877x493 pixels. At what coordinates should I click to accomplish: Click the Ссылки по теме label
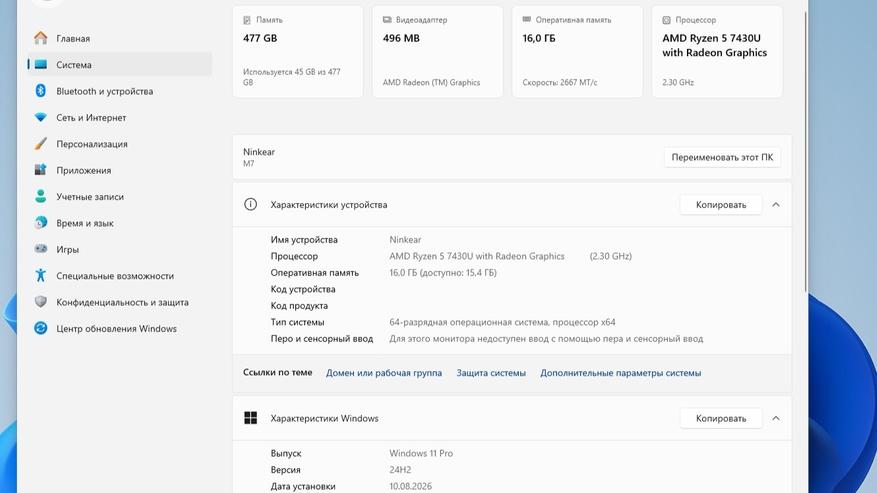click(277, 372)
